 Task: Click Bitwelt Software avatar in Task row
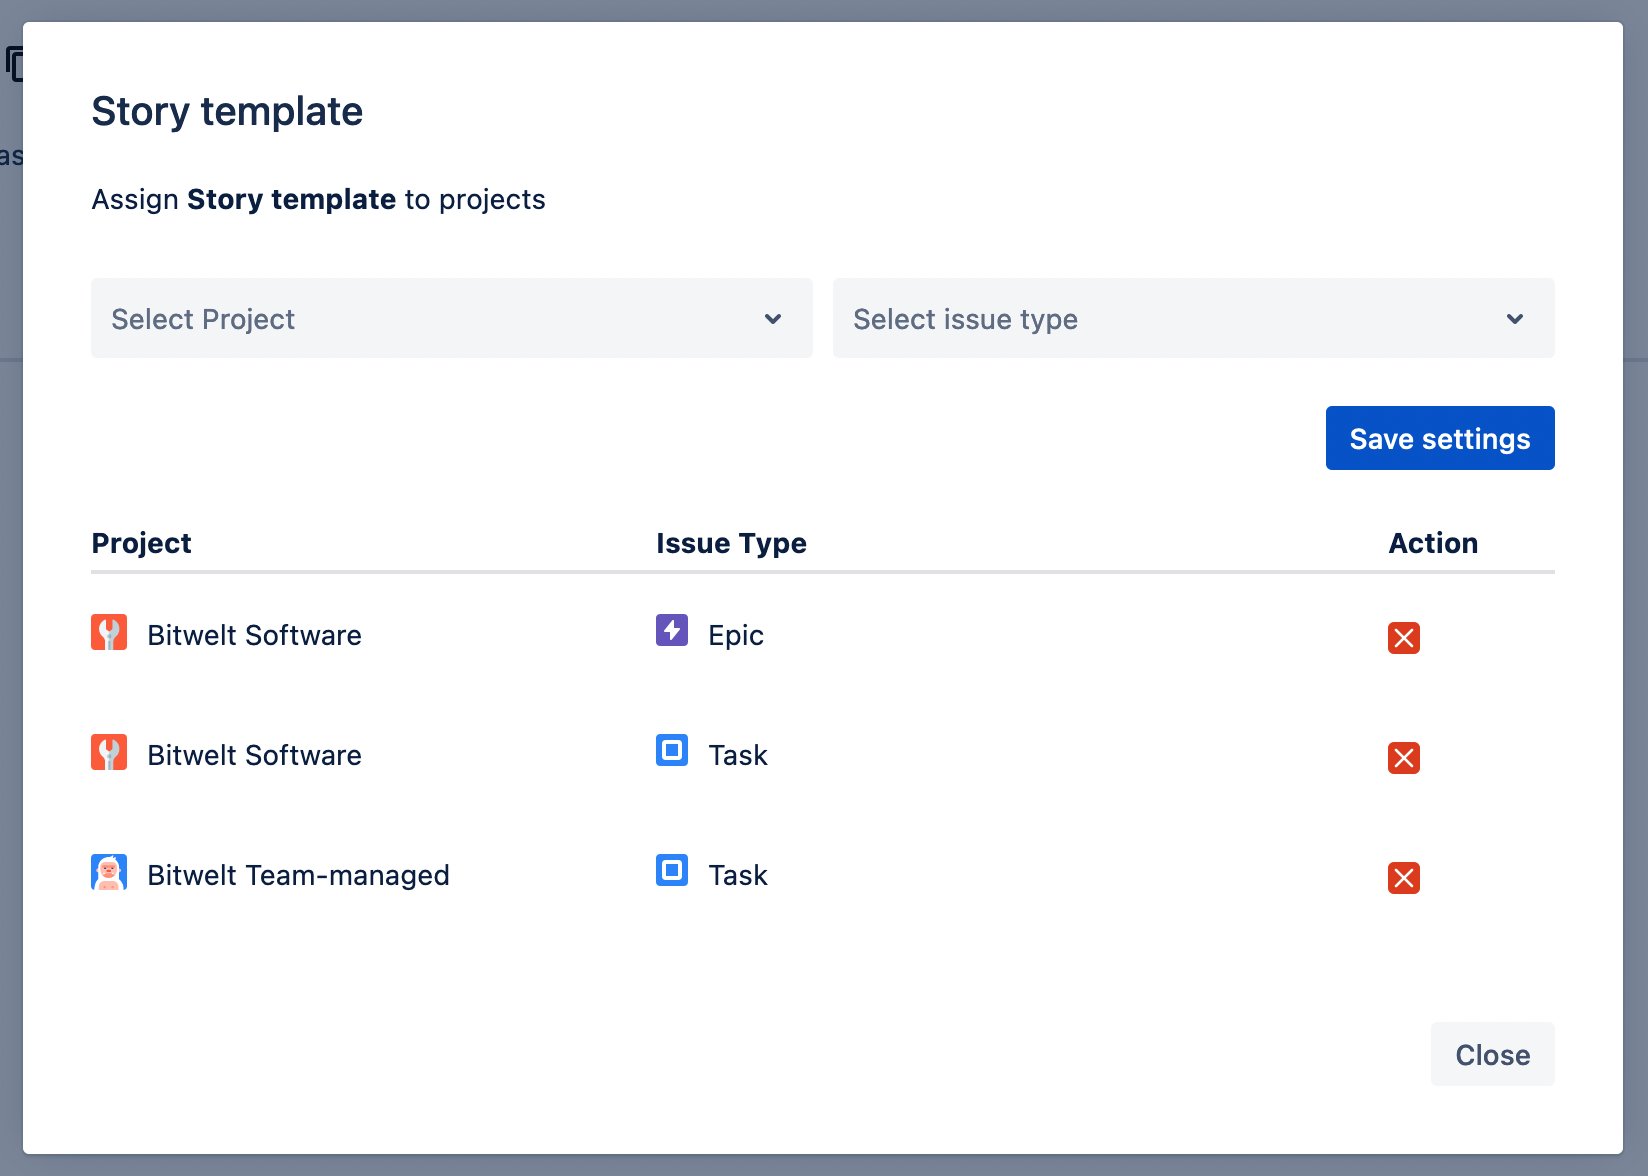pos(109,752)
